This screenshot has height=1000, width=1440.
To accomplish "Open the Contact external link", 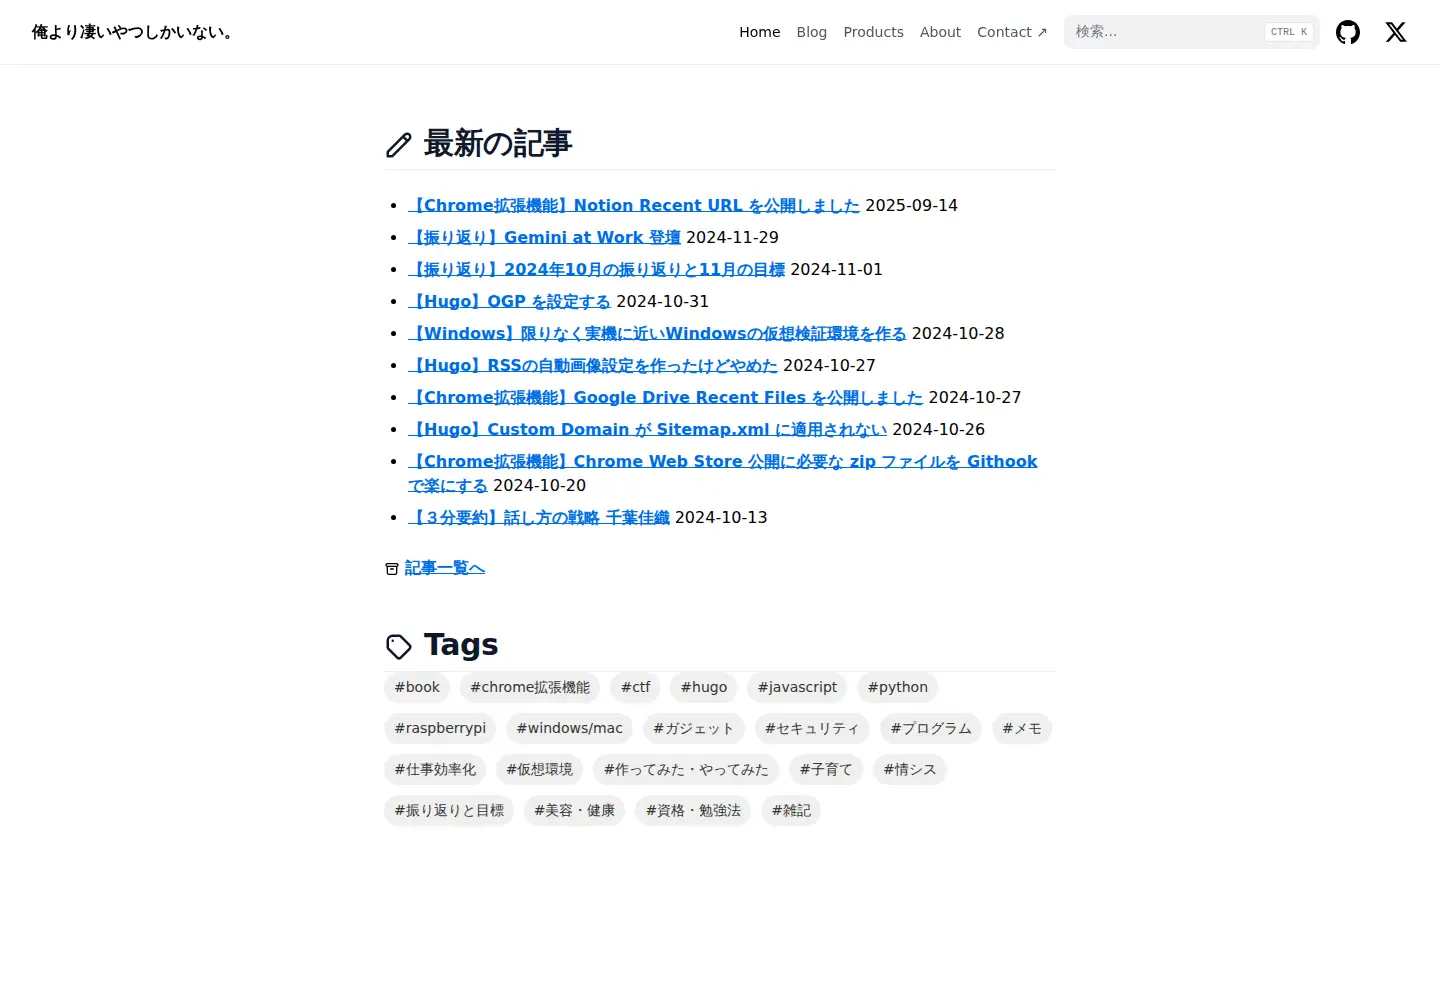I will (1012, 32).
